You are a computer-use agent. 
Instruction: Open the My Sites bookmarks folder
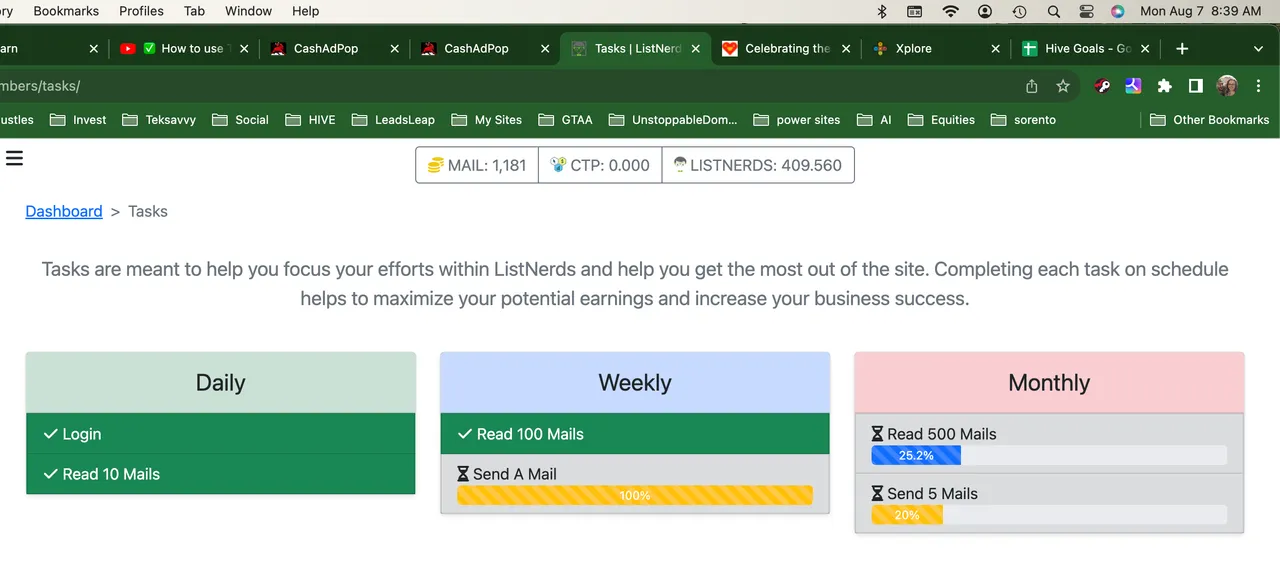coord(487,119)
